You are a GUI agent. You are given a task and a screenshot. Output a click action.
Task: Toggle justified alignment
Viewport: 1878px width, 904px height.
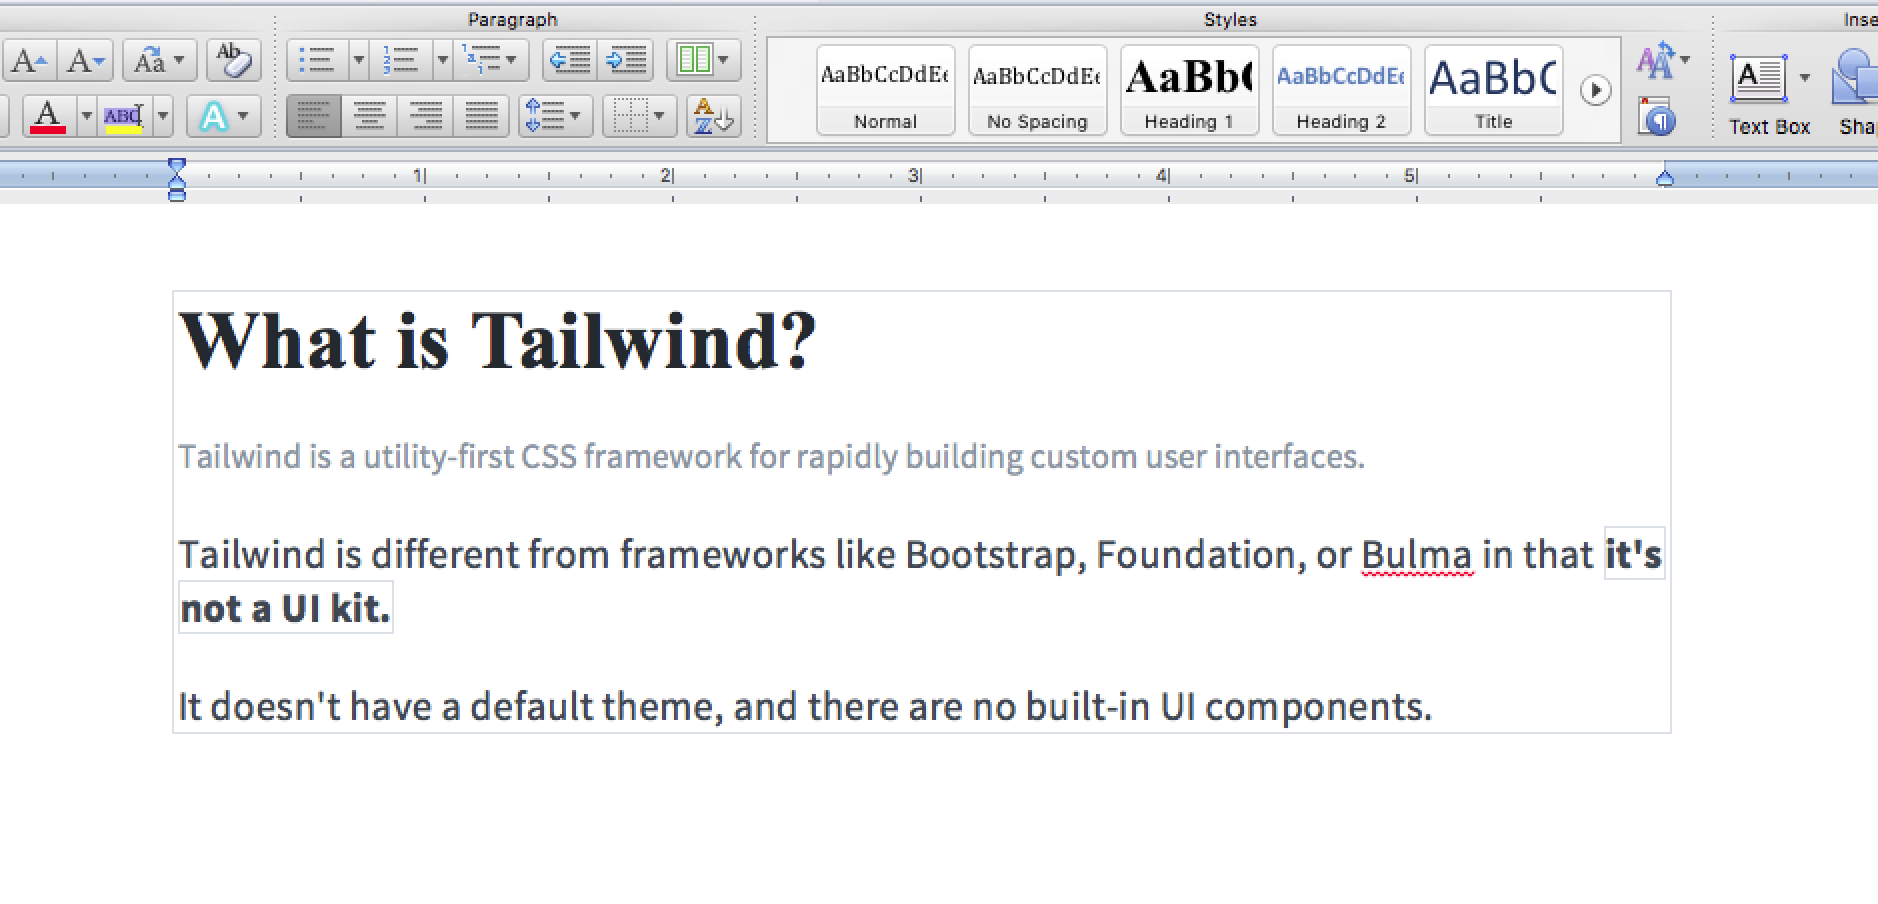point(481,116)
